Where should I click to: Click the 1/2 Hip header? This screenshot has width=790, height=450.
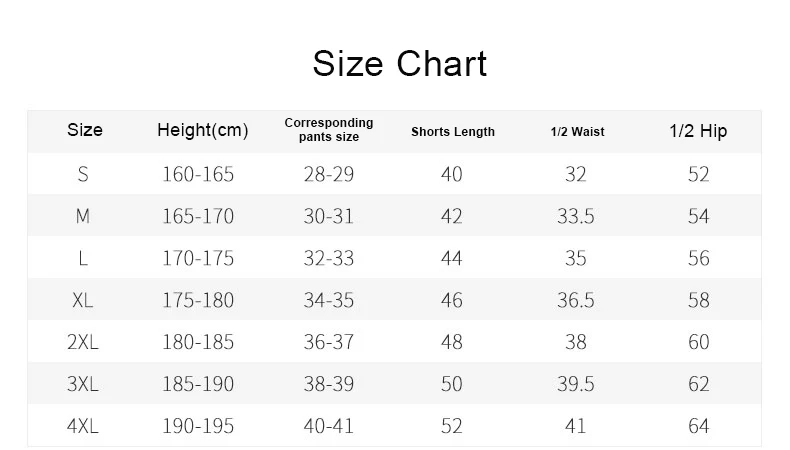tap(698, 131)
